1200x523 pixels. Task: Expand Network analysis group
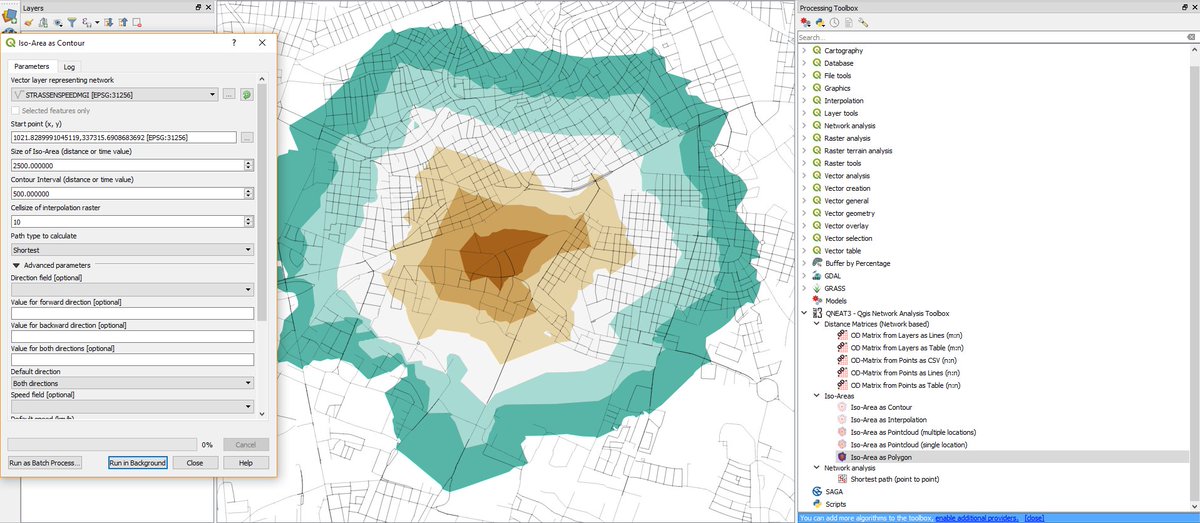click(804, 126)
